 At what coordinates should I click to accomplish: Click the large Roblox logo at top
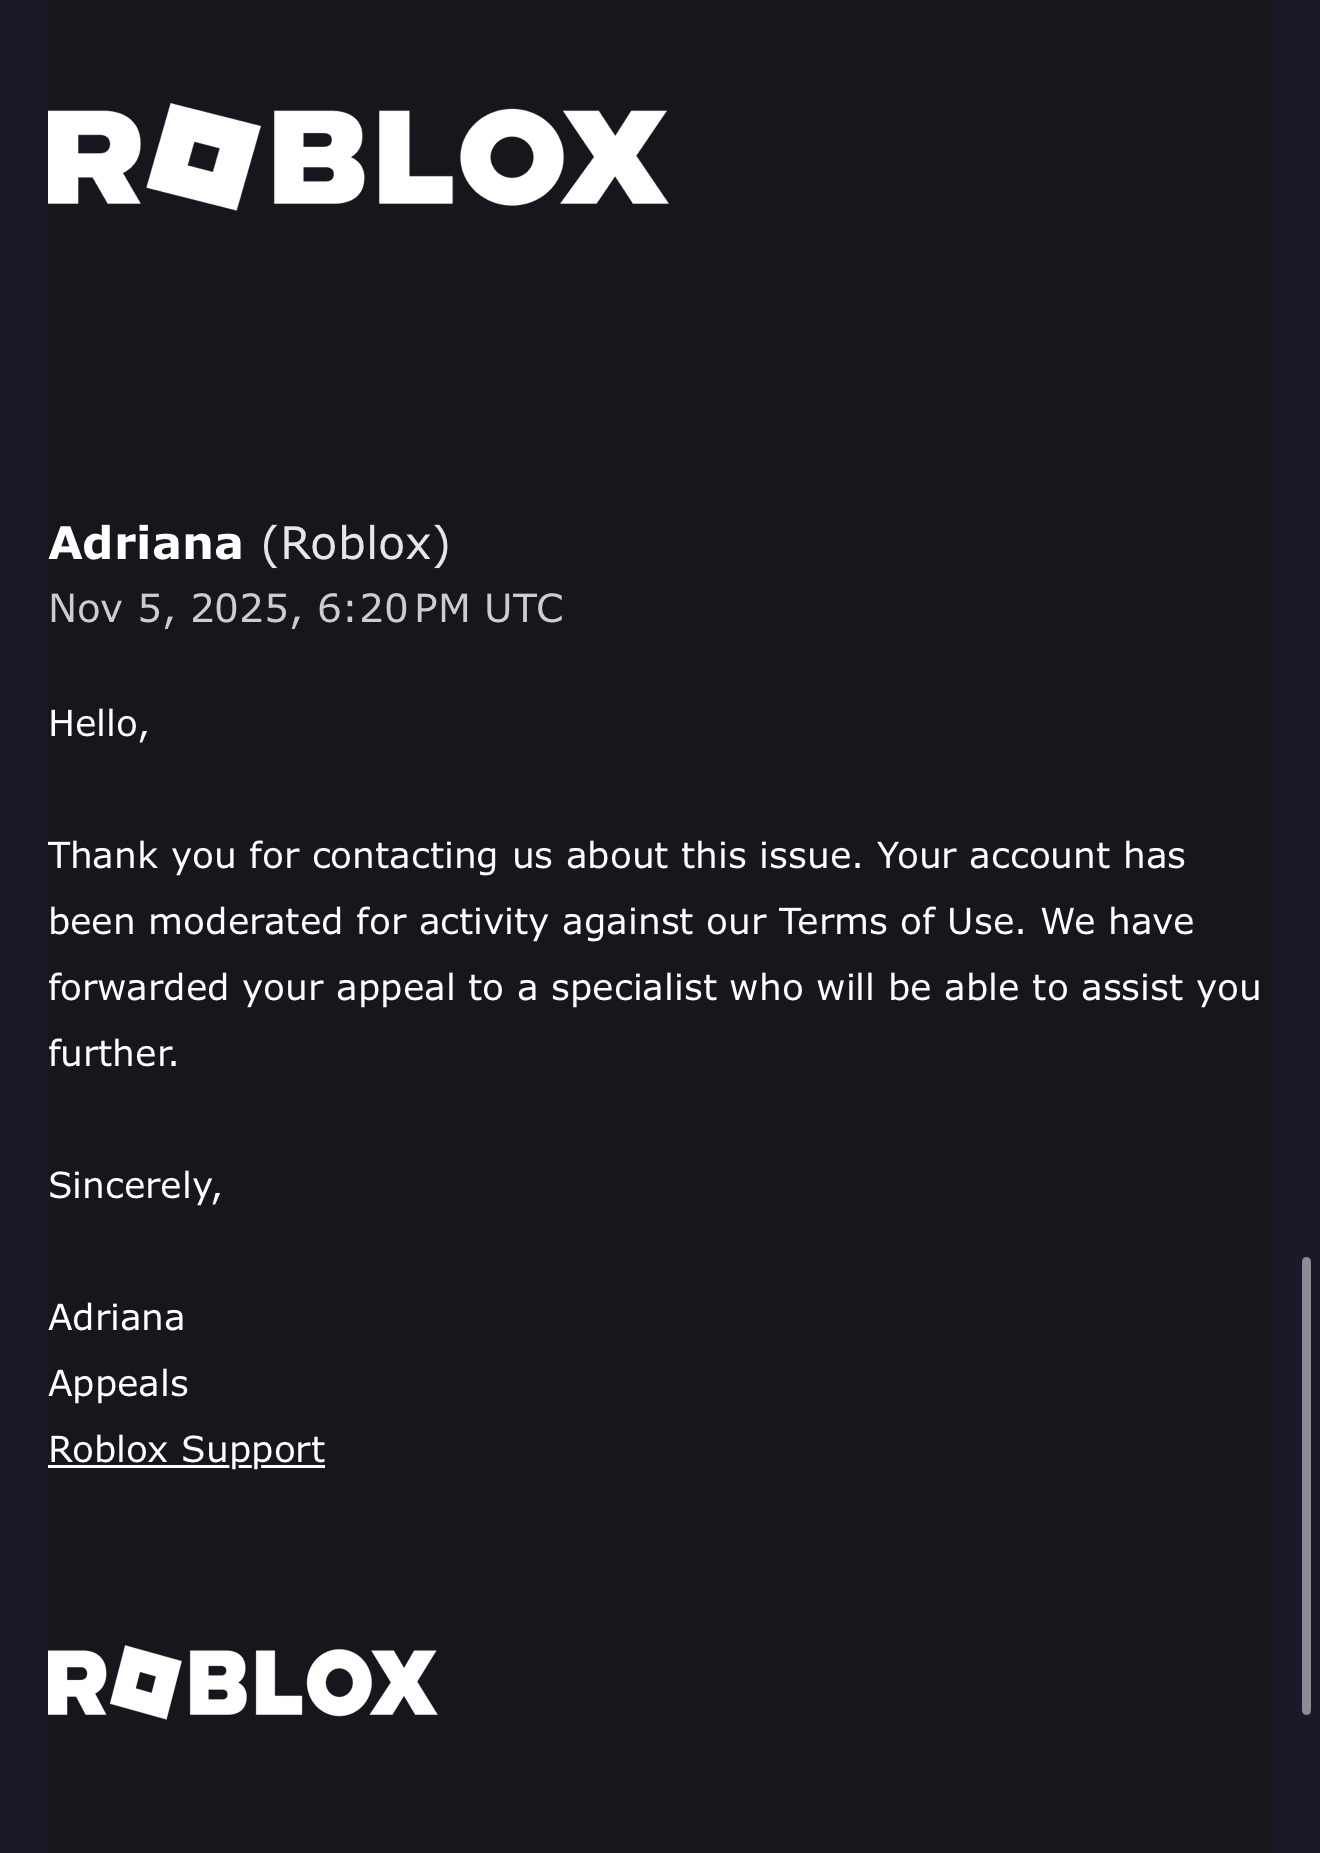point(357,157)
